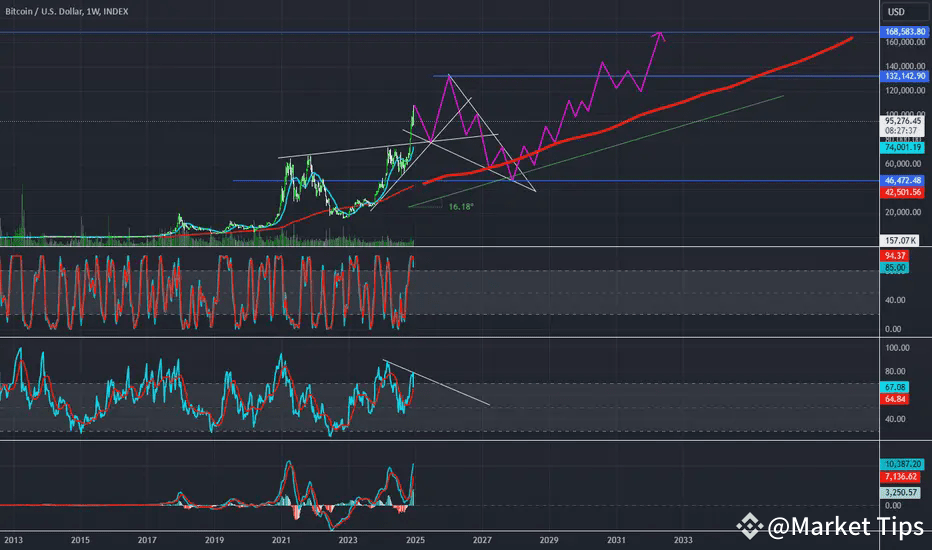Click the 160,000.00 price scale value

[x=905, y=42]
